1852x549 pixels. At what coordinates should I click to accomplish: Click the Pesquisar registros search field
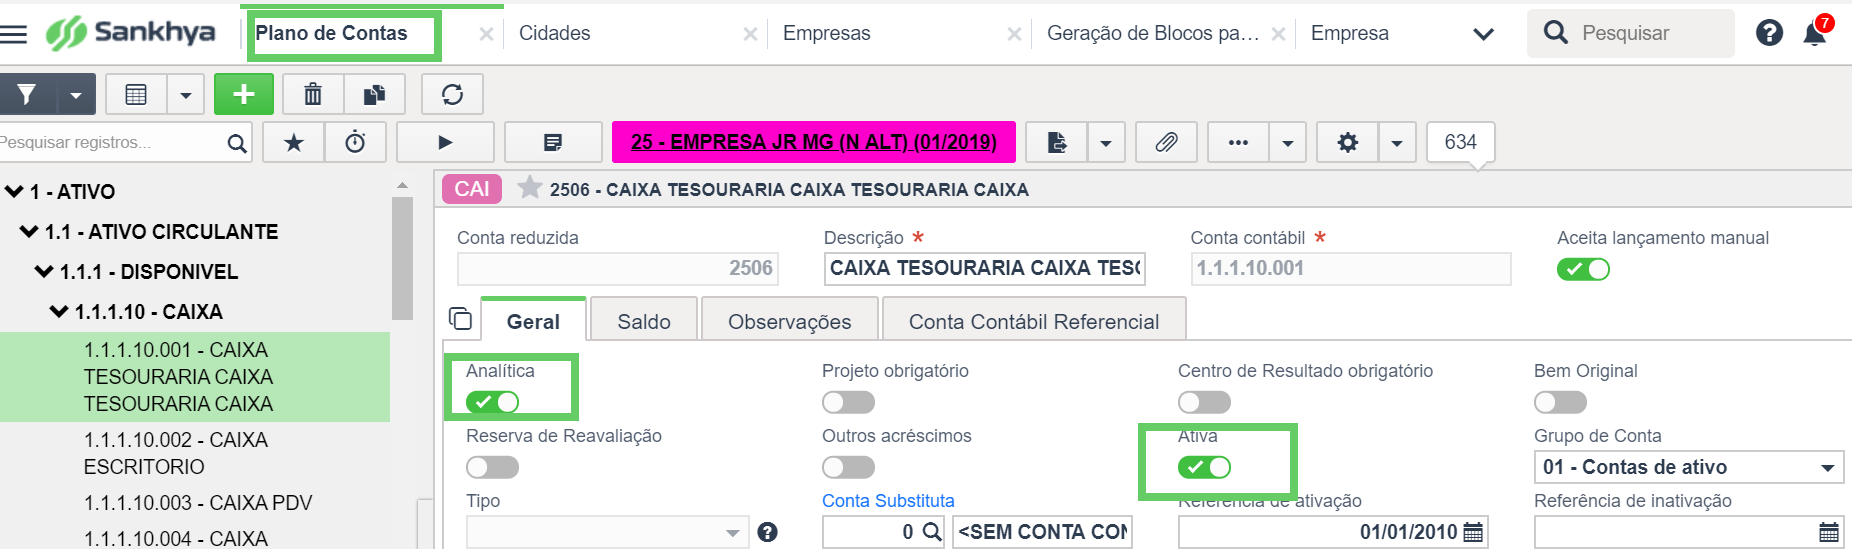click(x=110, y=143)
